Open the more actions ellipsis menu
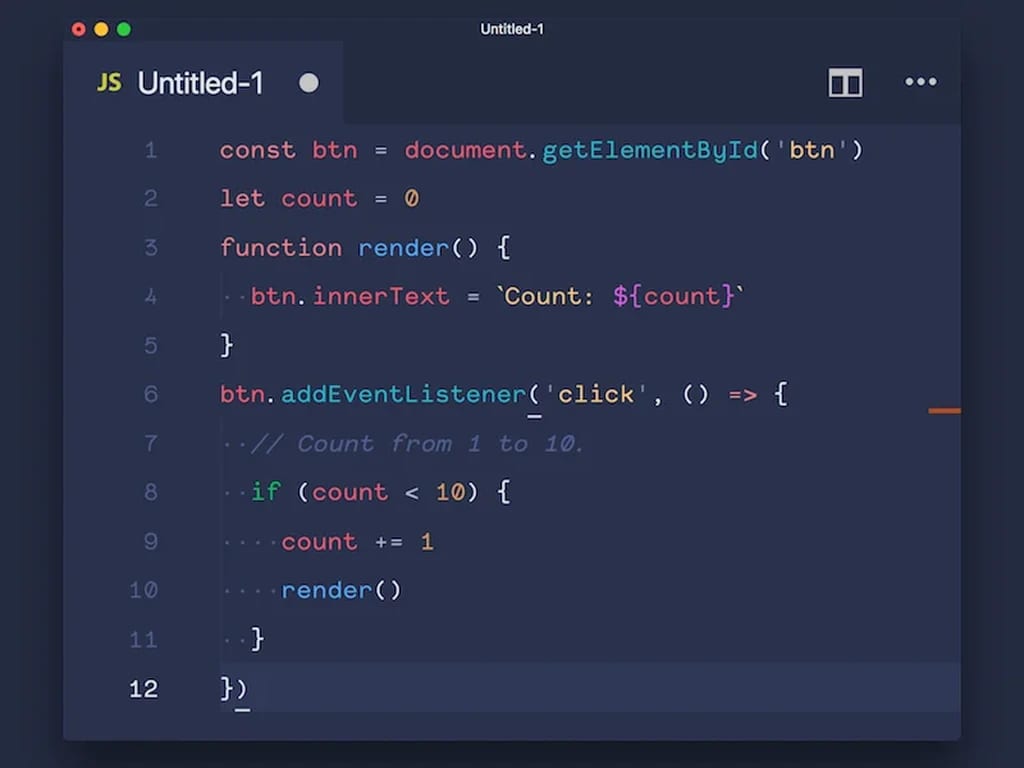The width and height of the screenshot is (1024, 768). (921, 82)
